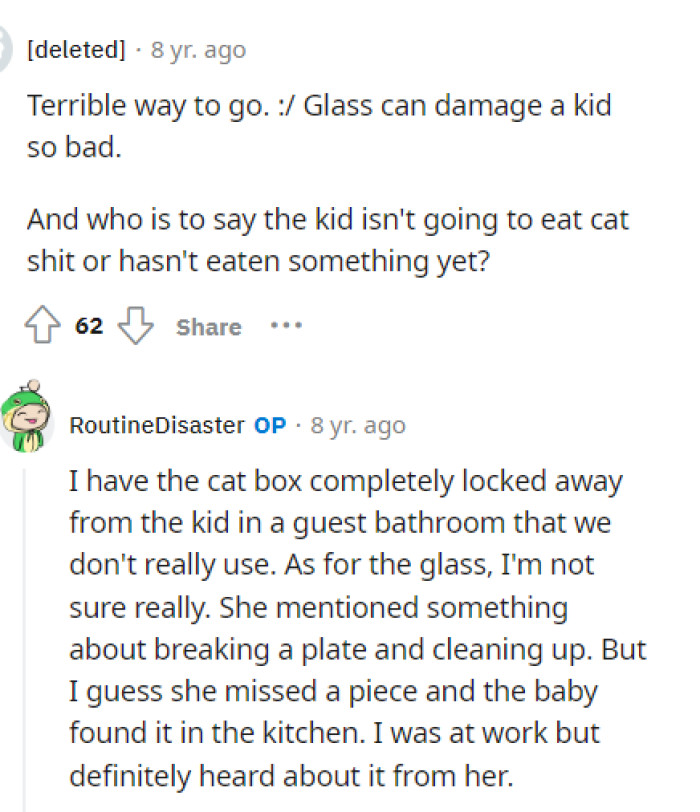700x812 pixels.
Task: Collapse the comment using the thread line
Action: [x=27, y=600]
